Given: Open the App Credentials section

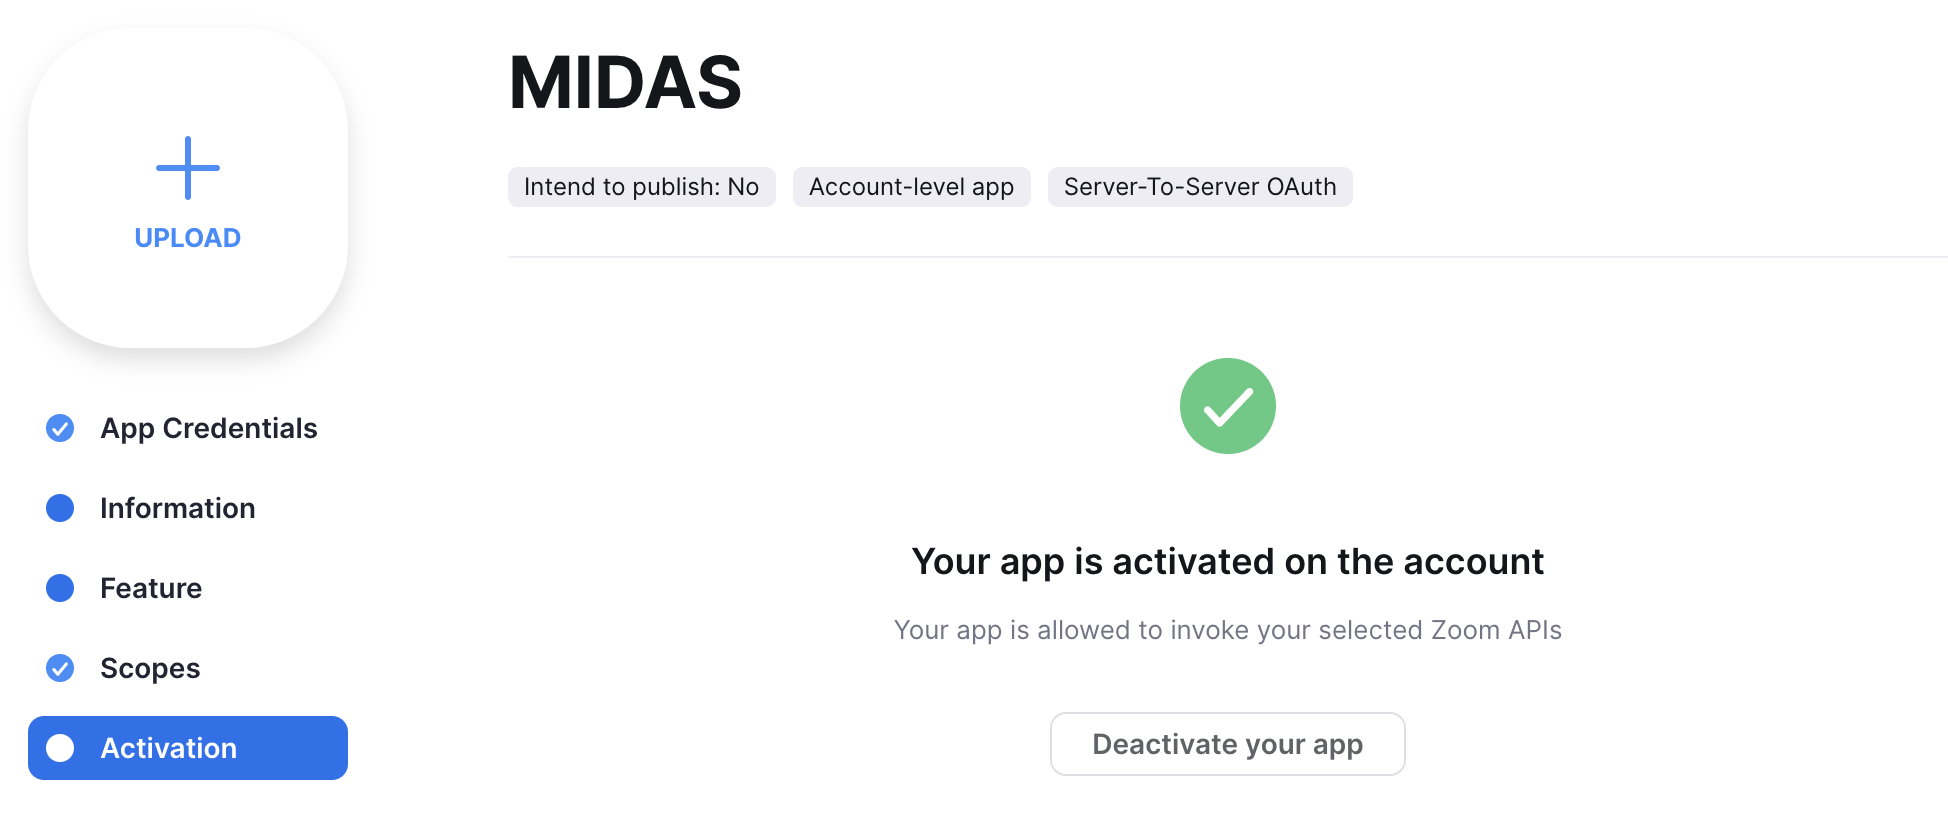Looking at the screenshot, I should (x=209, y=428).
